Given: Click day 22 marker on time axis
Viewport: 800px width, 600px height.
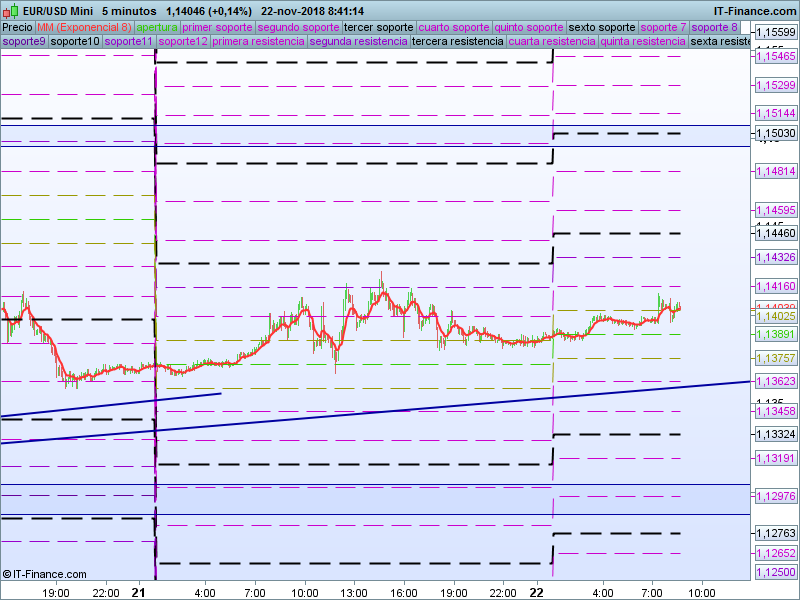Looking at the screenshot, I should (536, 592).
